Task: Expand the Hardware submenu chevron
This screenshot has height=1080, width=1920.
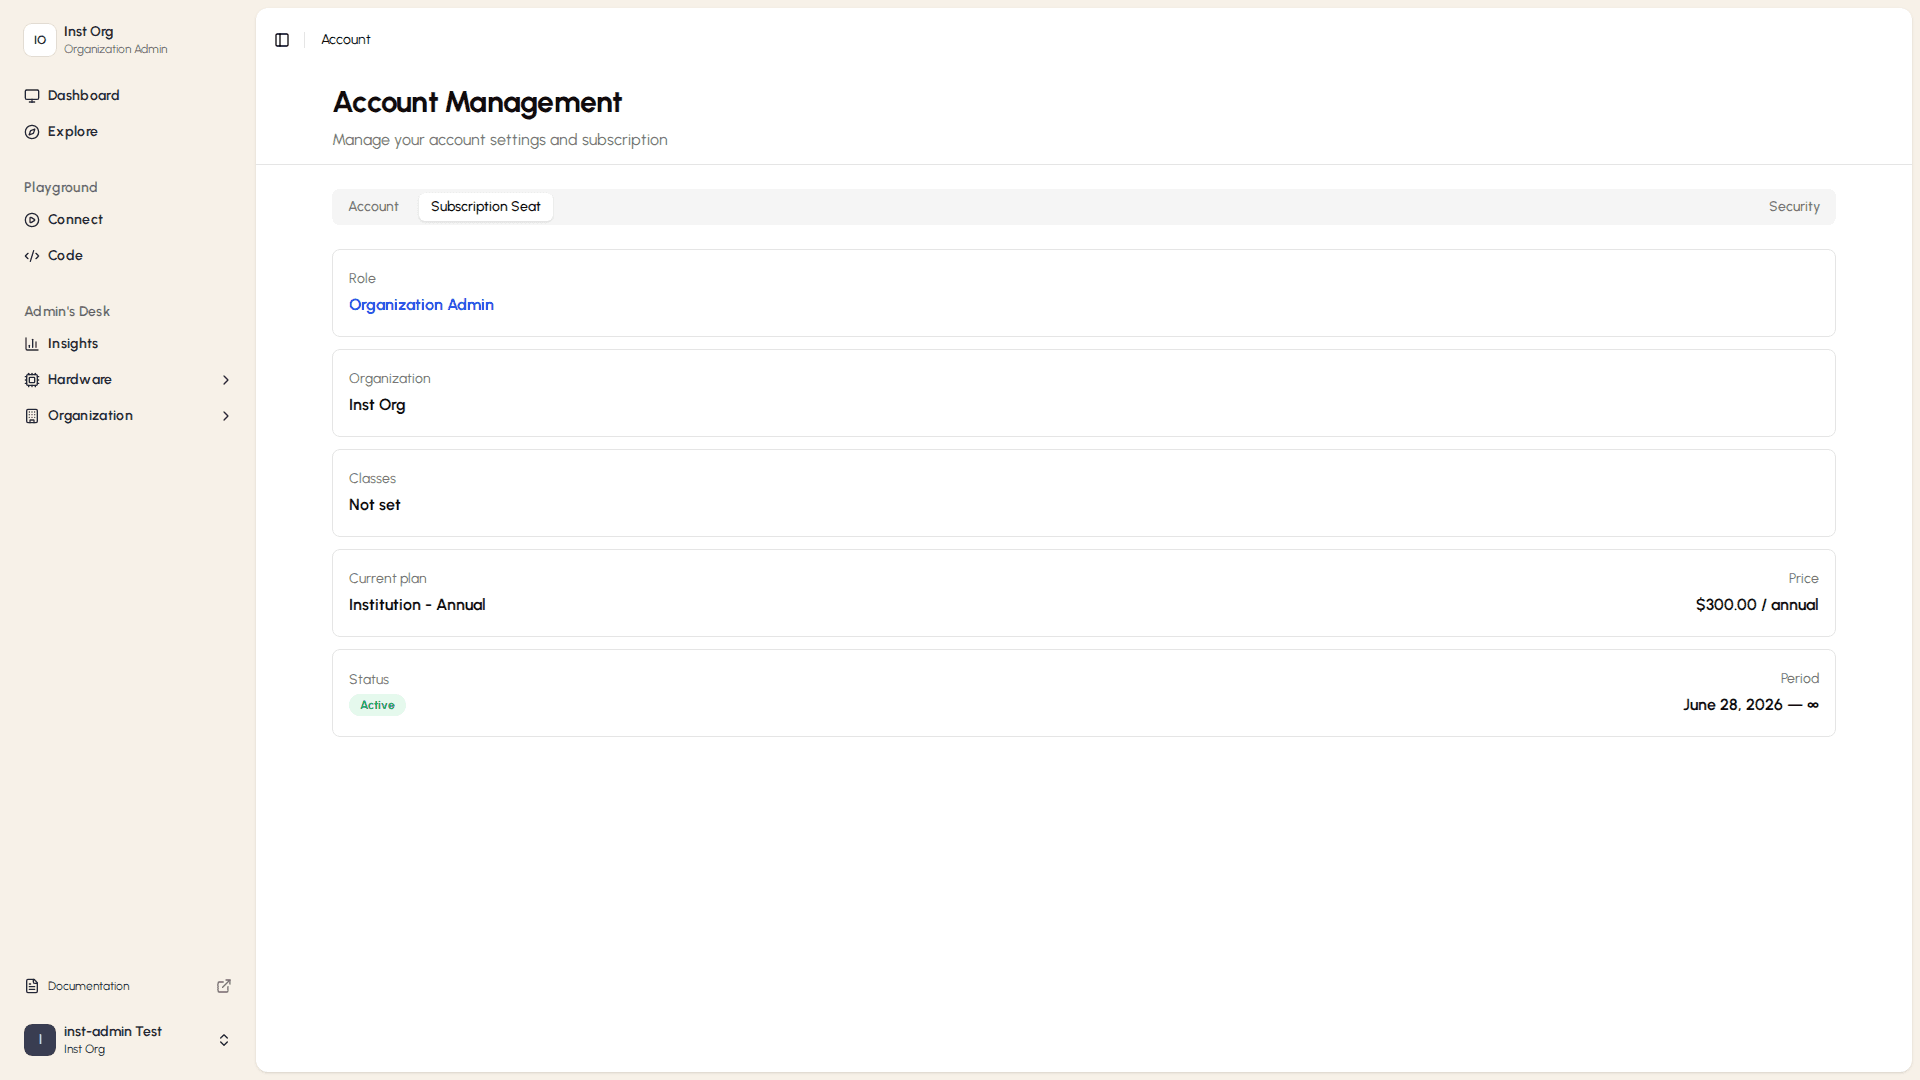Action: click(x=226, y=380)
